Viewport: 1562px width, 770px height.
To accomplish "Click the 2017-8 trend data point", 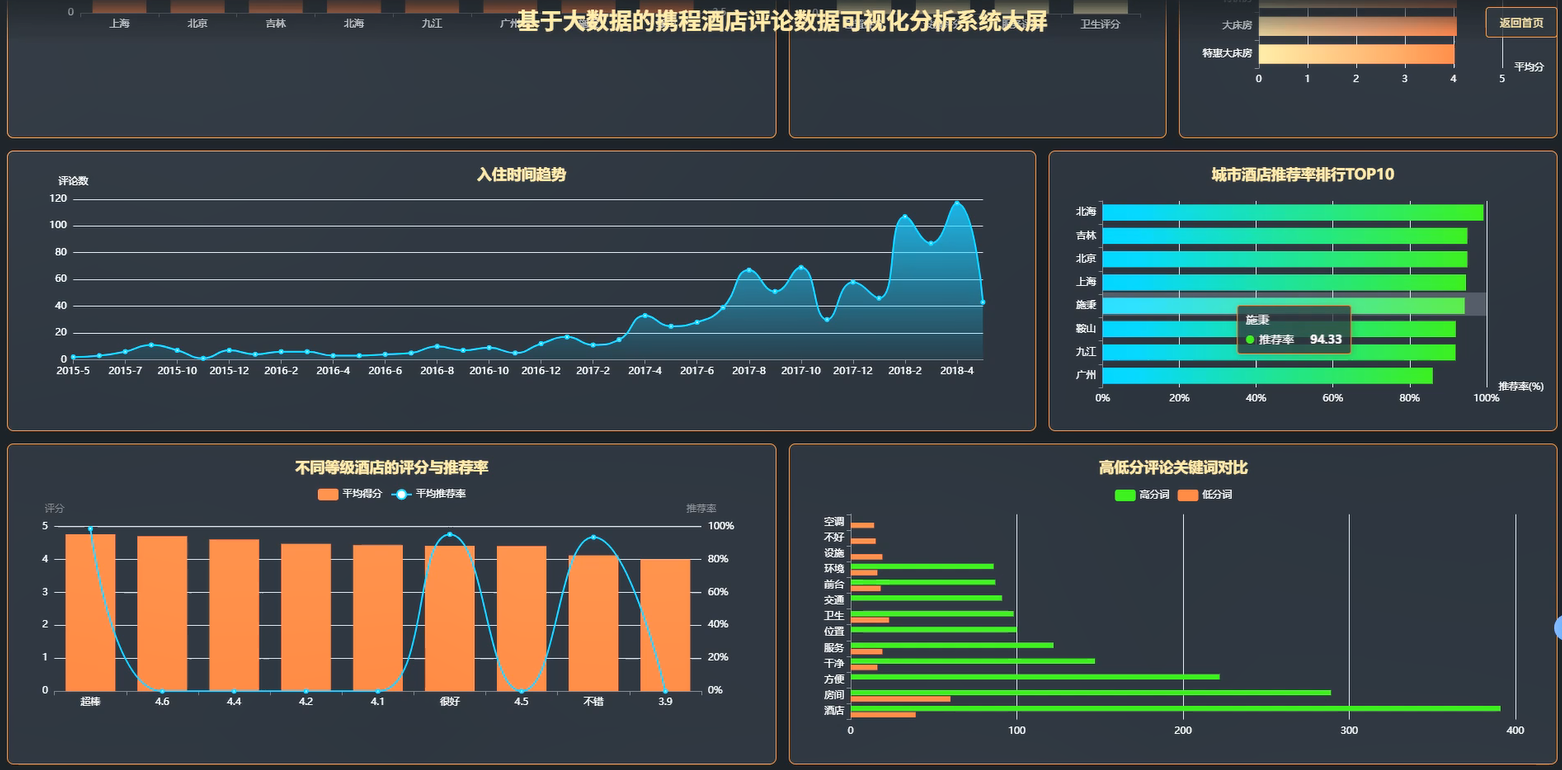I will [x=749, y=271].
